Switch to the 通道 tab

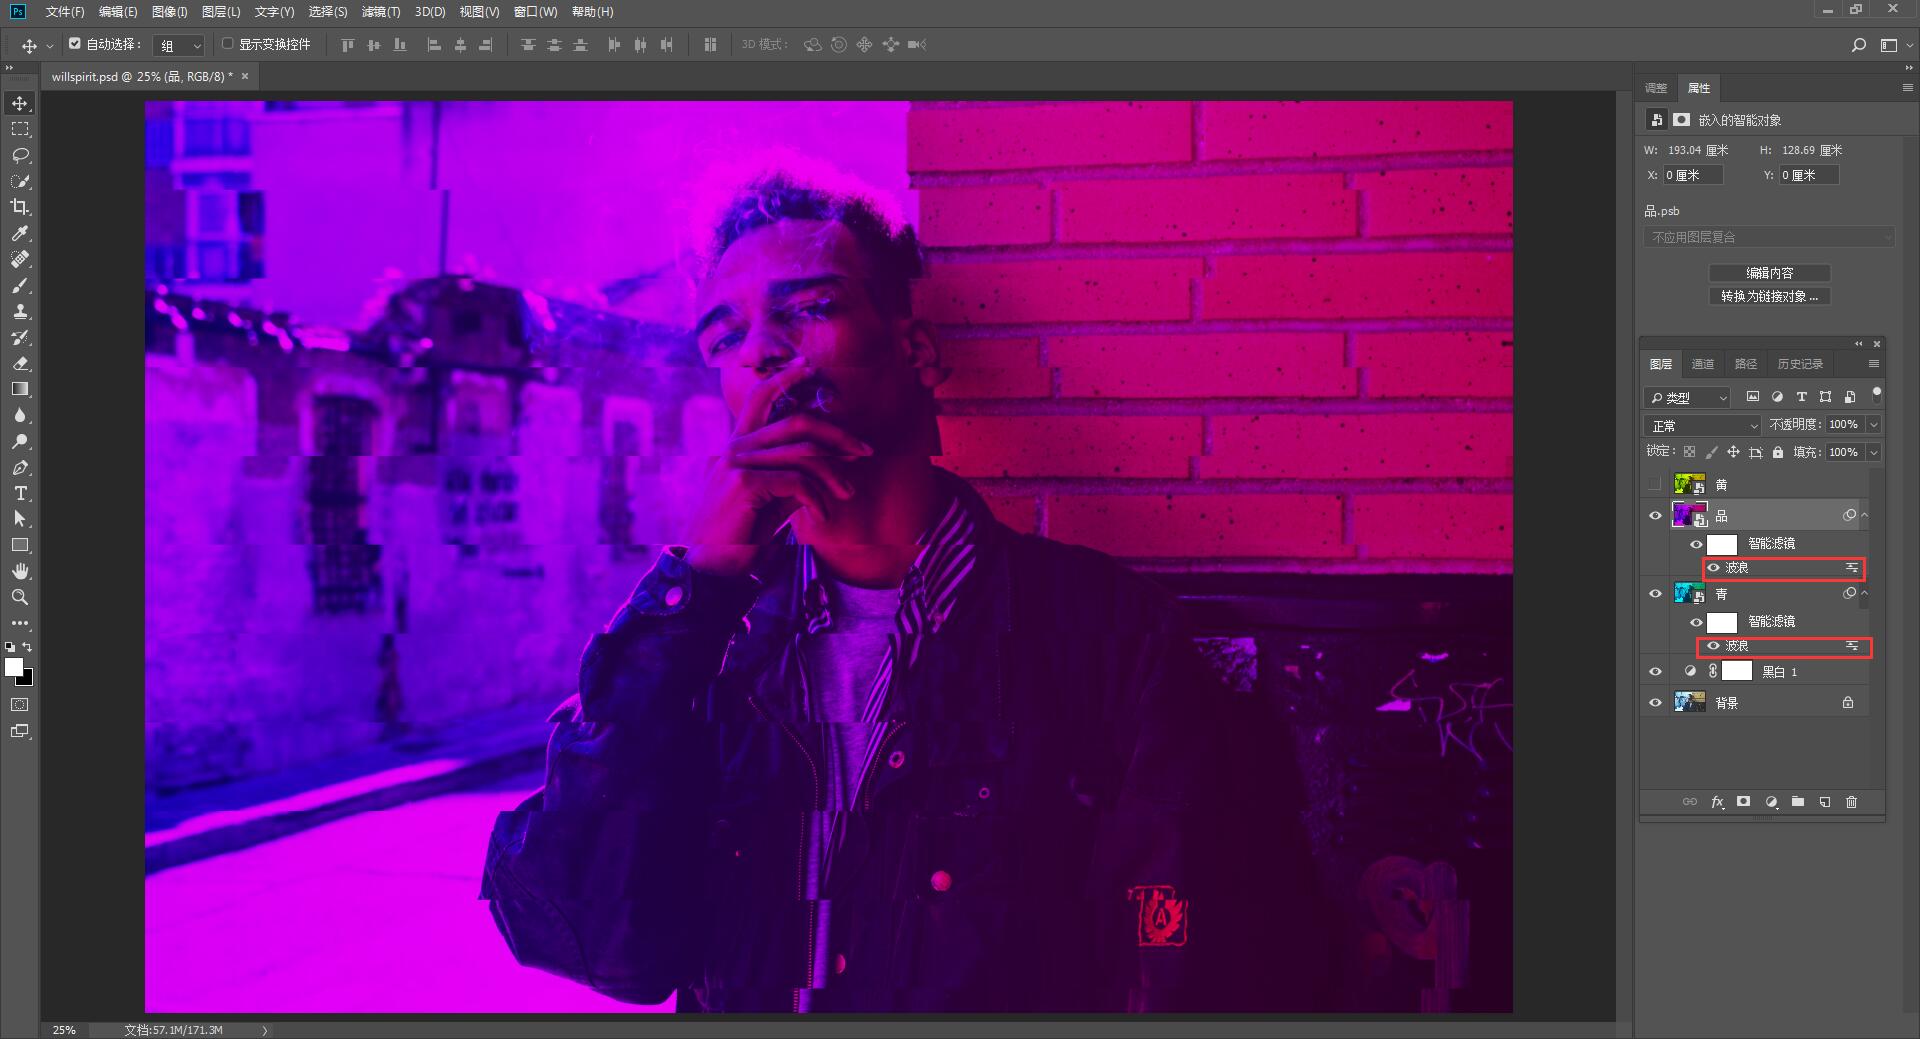coord(1703,364)
